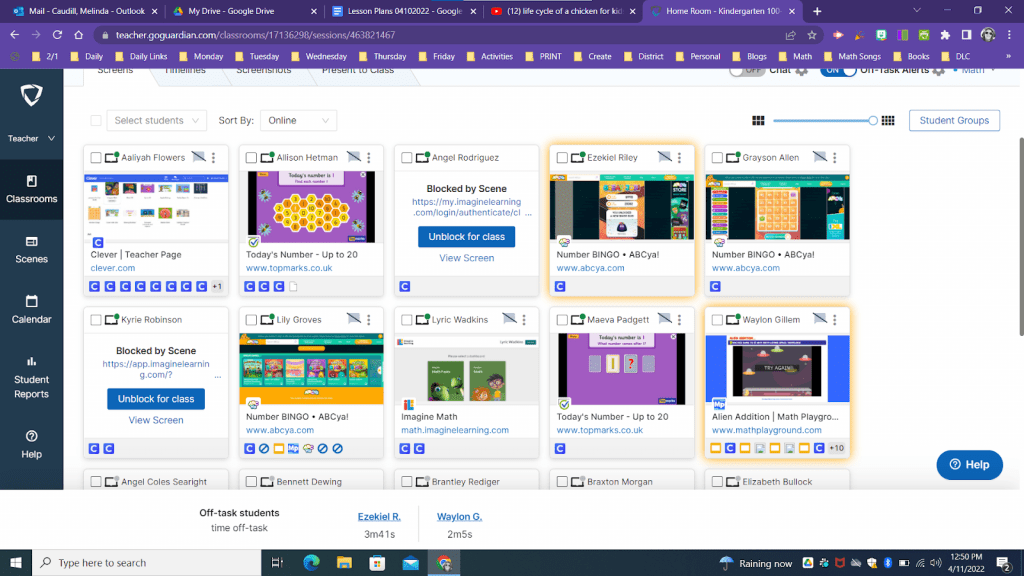Open the Scenes panel from the sidebar

pyautogui.click(x=31, y=249)
